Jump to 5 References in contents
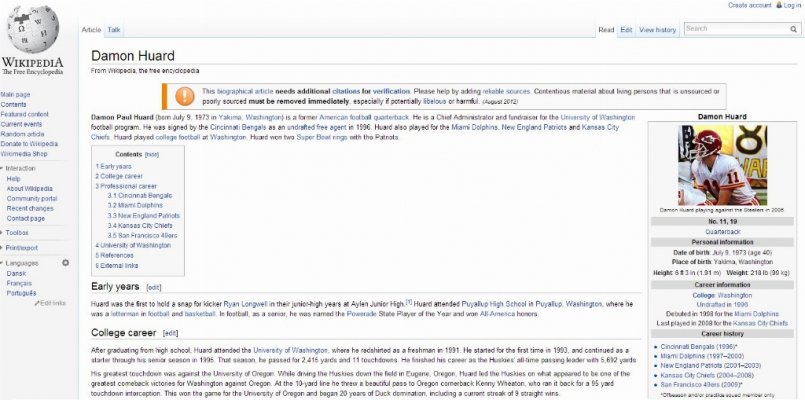 [x=114, y=255]
